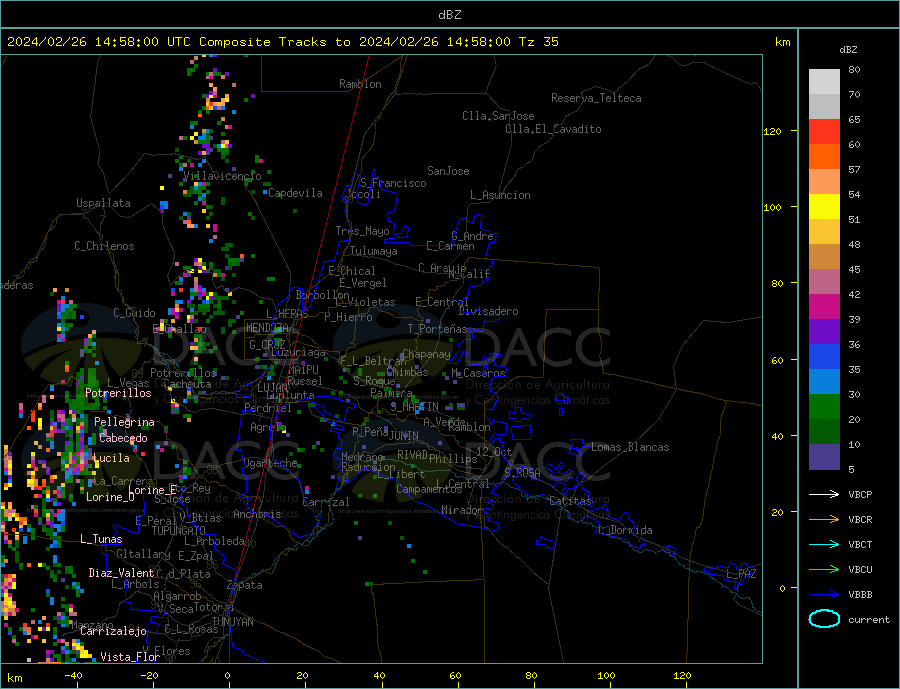This screenshot has height=689, width=900.
Task: Select the gold 48-51 dBZ swatch
Action: [824, 231]
